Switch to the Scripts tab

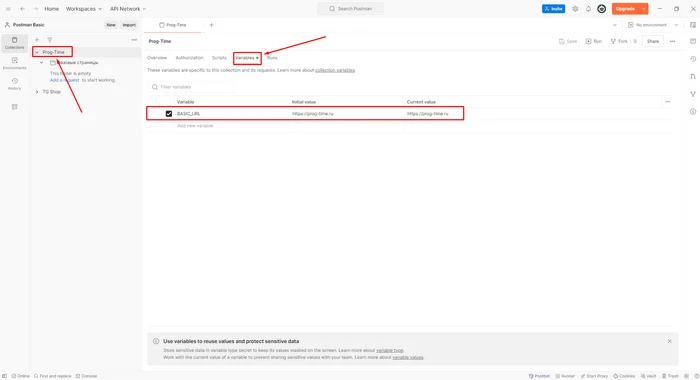(x=219, y=58)
